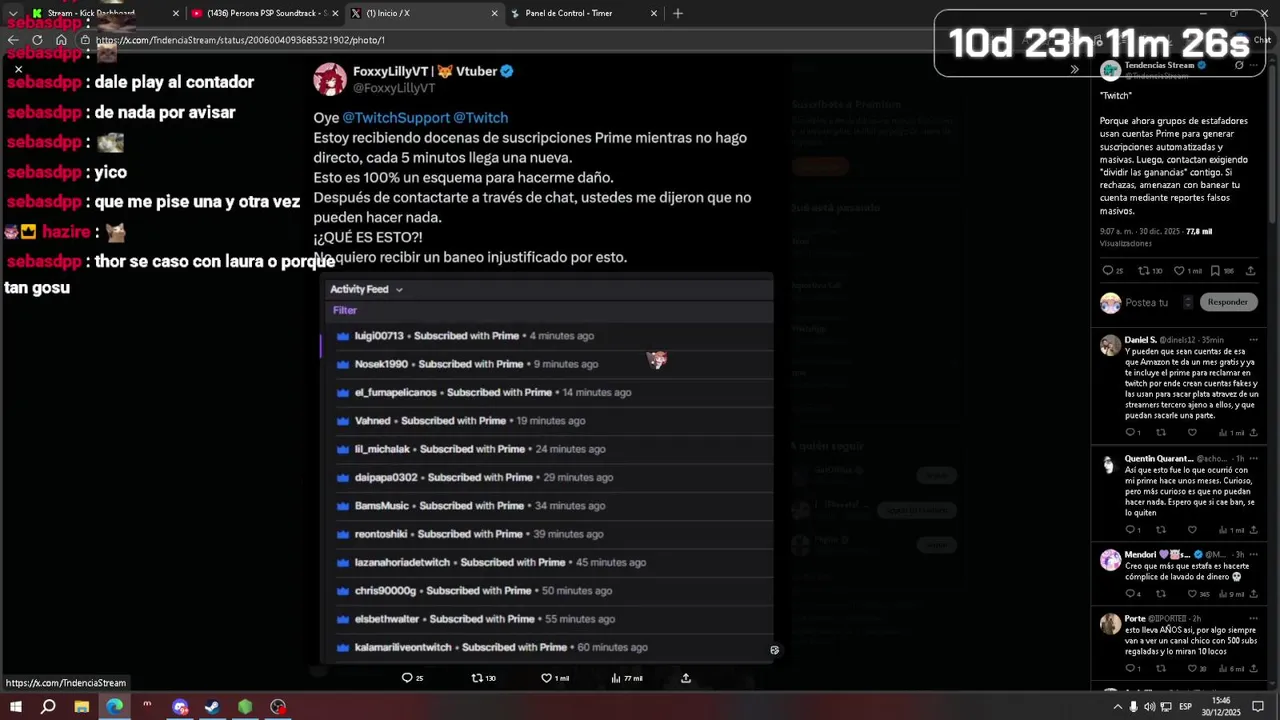1280x720 pixels.
Task: Open Tendencias Stream profile name
Action: coord(1159,65)
